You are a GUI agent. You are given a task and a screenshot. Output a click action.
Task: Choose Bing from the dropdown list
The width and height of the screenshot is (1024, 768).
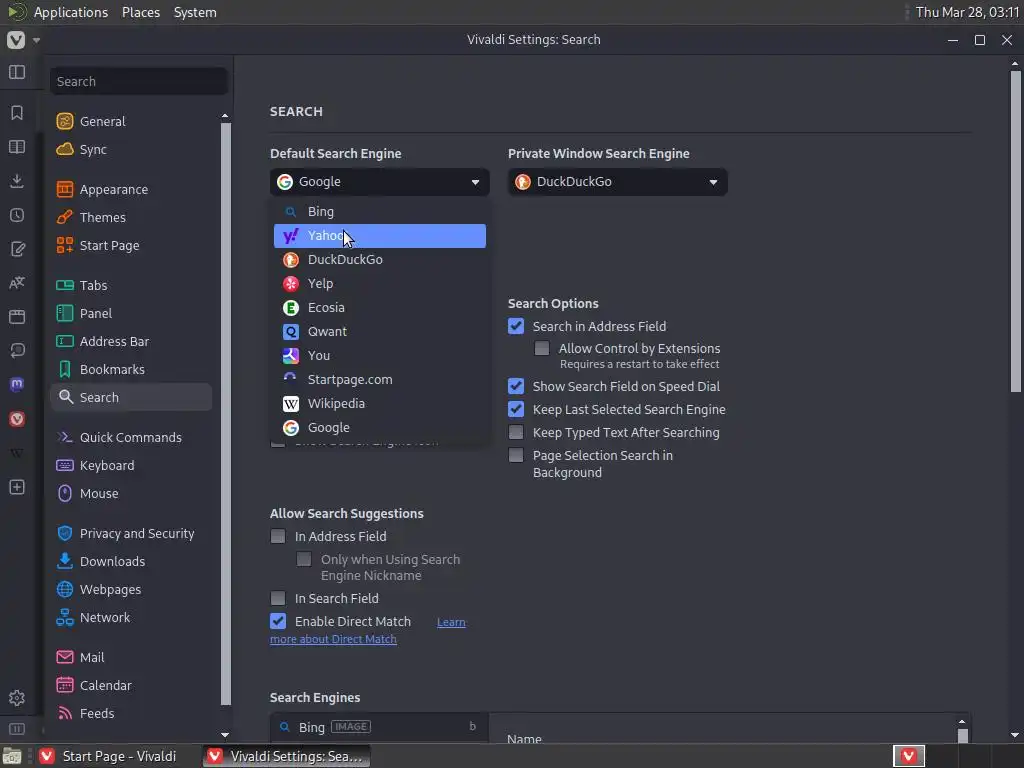click(379, 212)
